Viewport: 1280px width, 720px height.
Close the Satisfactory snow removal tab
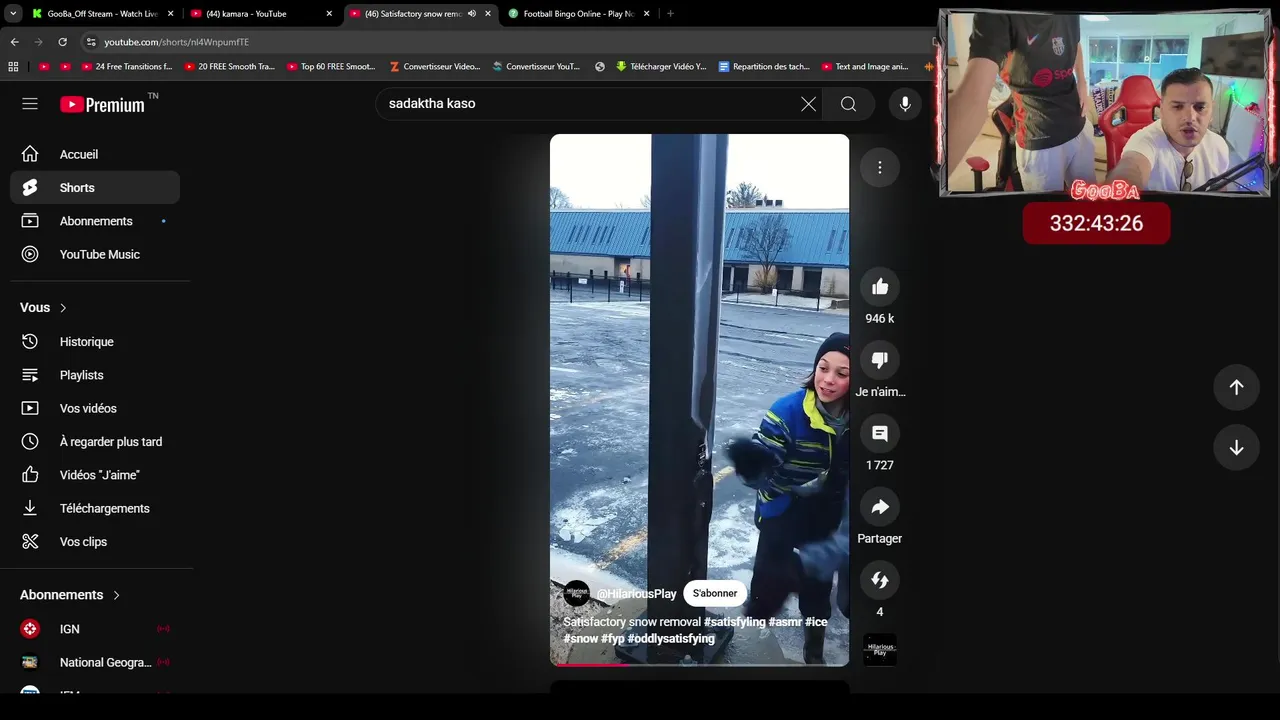pos(488,14)
